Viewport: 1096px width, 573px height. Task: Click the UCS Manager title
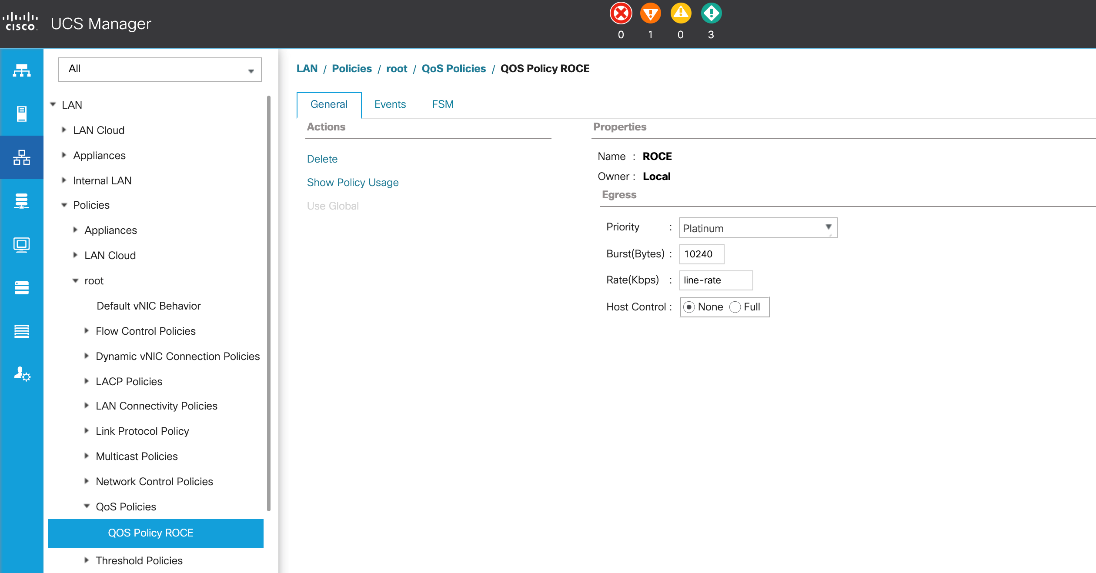(x=101, y=23)
